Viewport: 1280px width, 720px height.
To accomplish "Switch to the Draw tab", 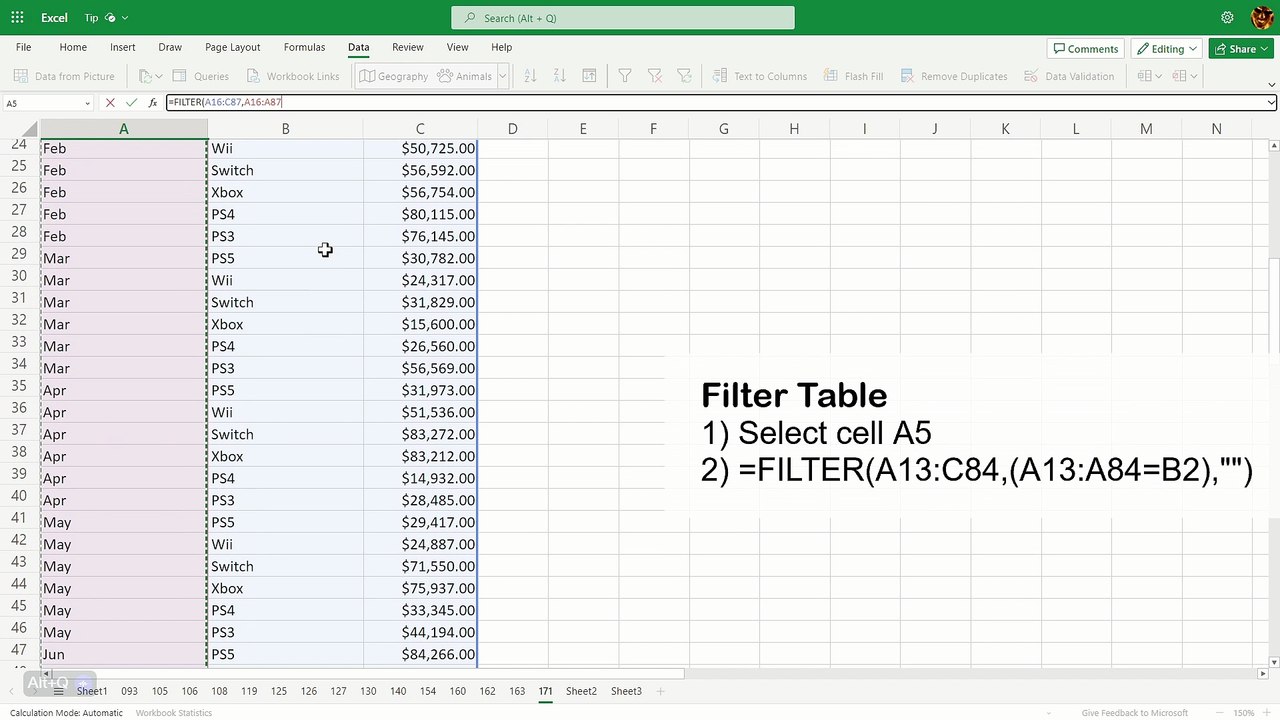I will [x=170, y=47].
